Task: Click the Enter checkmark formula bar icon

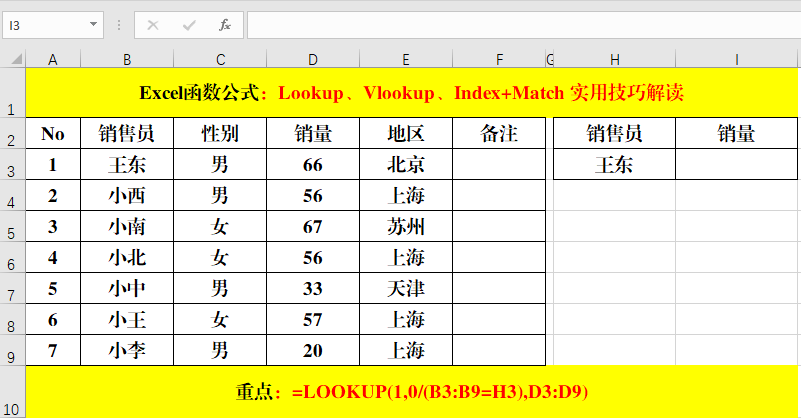Action: click(189, 25)
